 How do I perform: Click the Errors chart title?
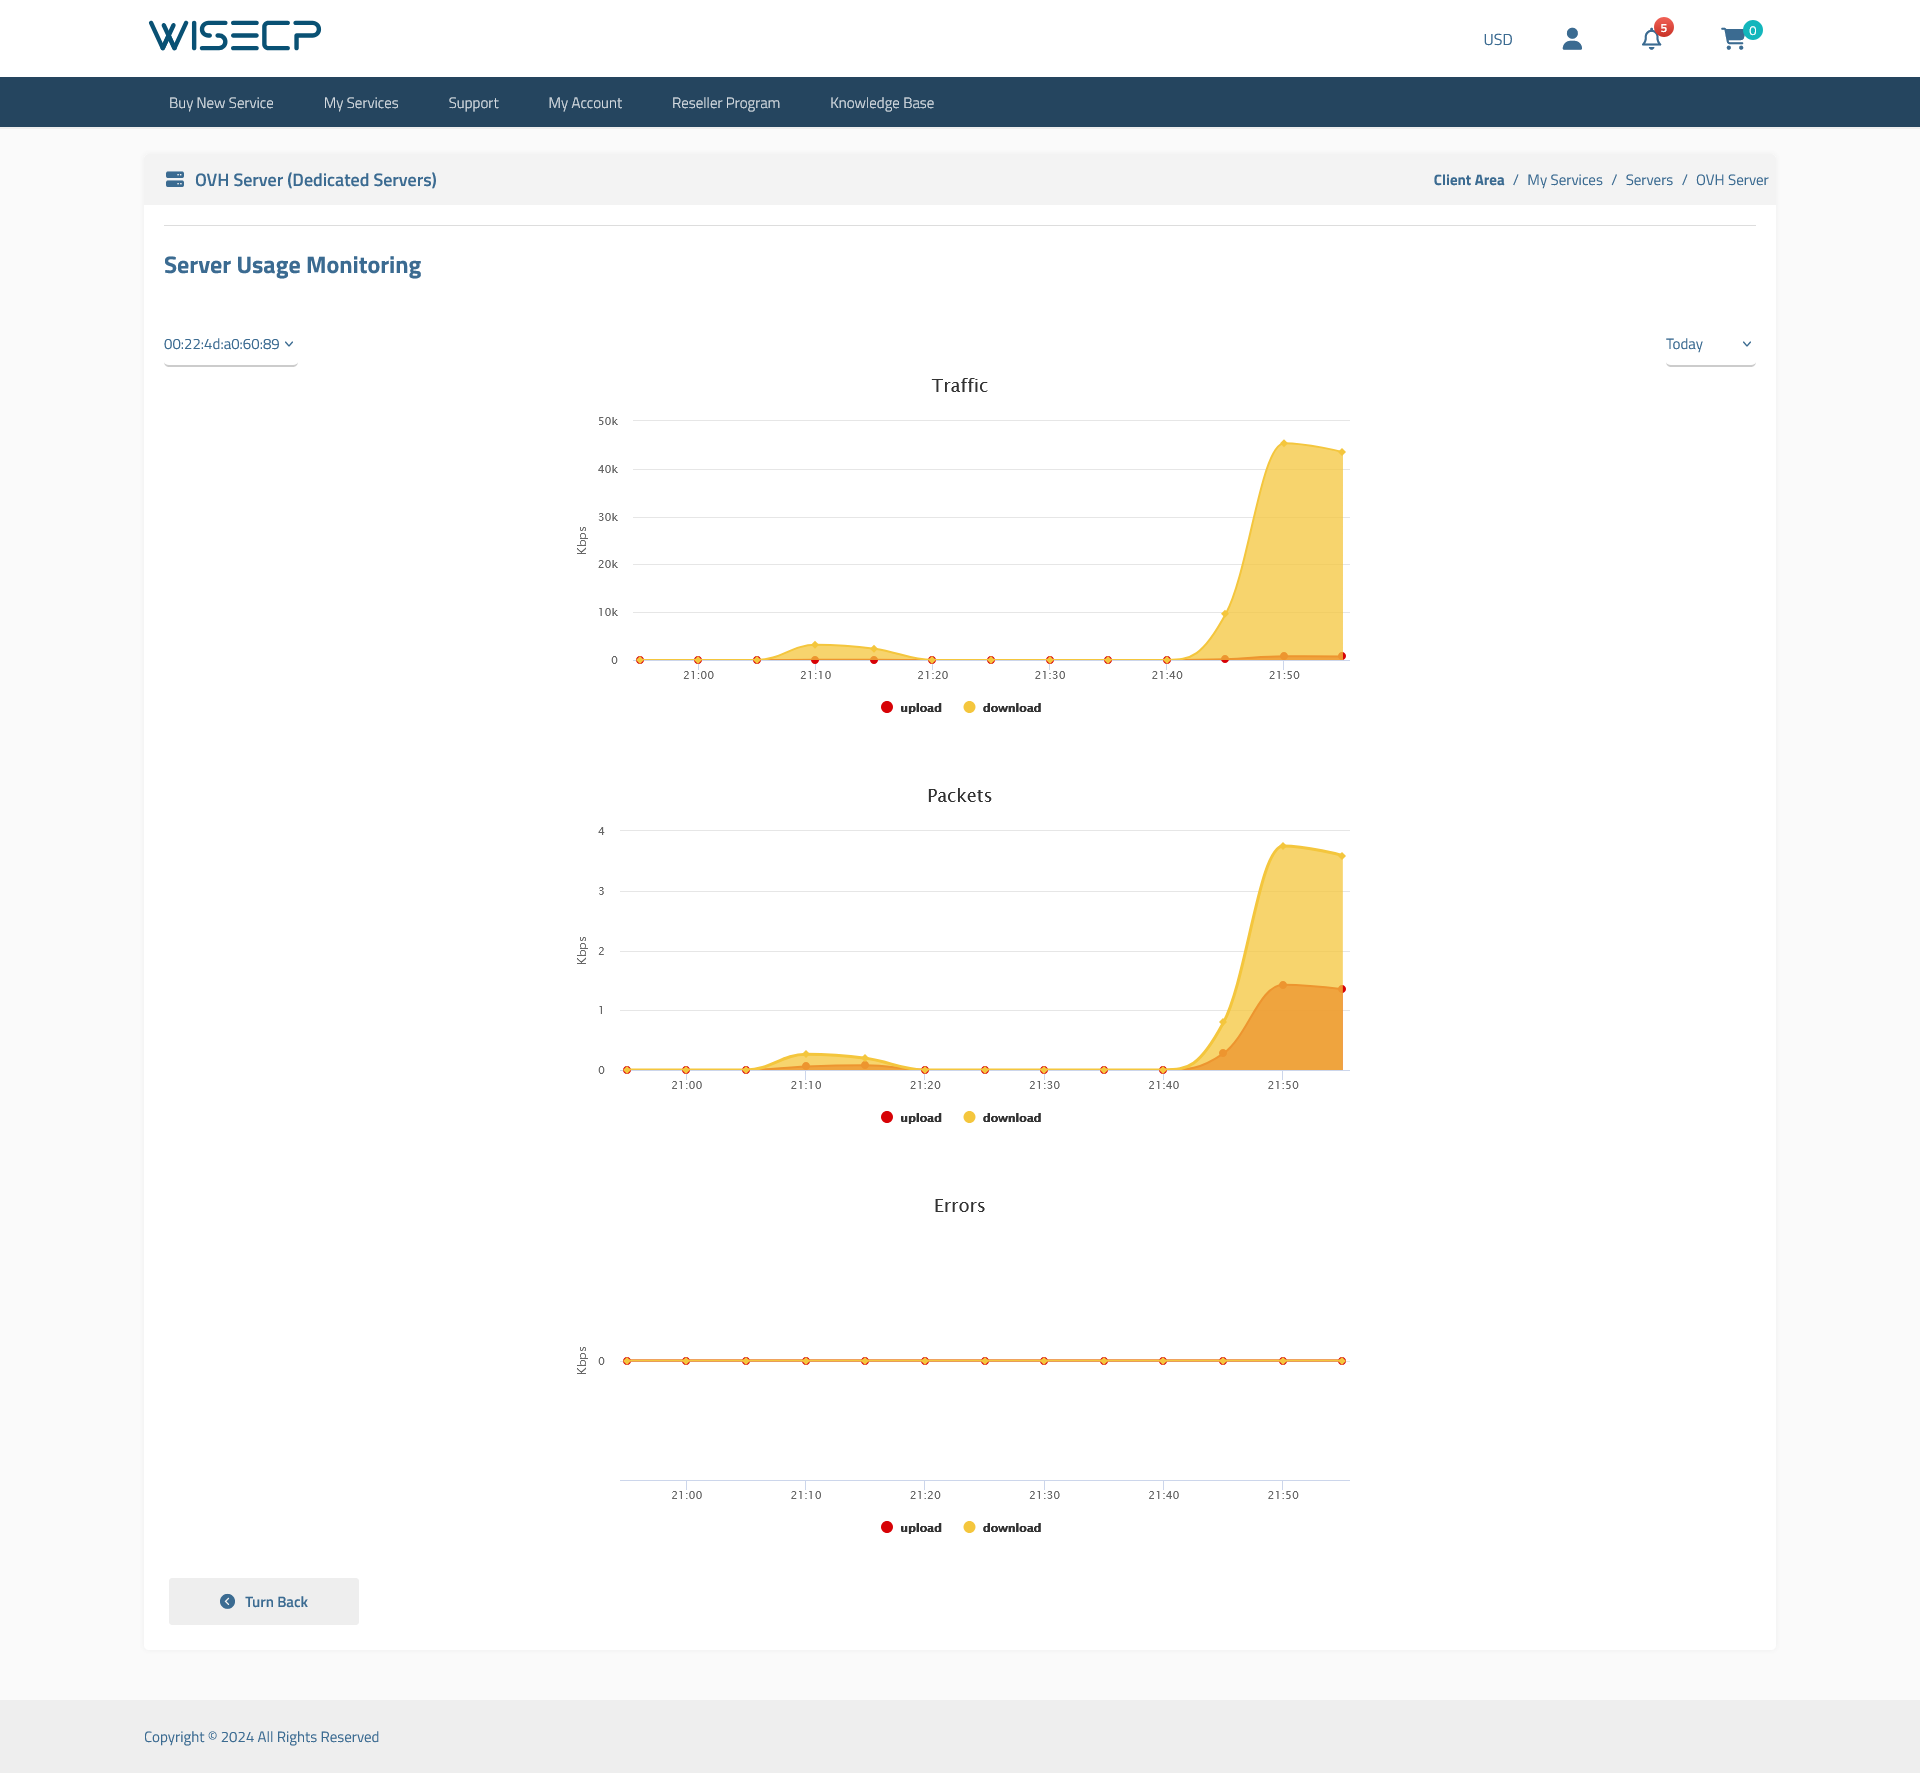click(x=960, y=1205)
